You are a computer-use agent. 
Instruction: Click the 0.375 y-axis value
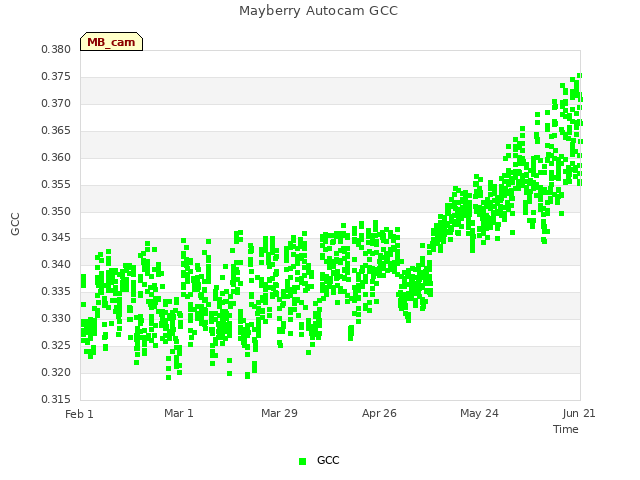(x=56, y=77)
